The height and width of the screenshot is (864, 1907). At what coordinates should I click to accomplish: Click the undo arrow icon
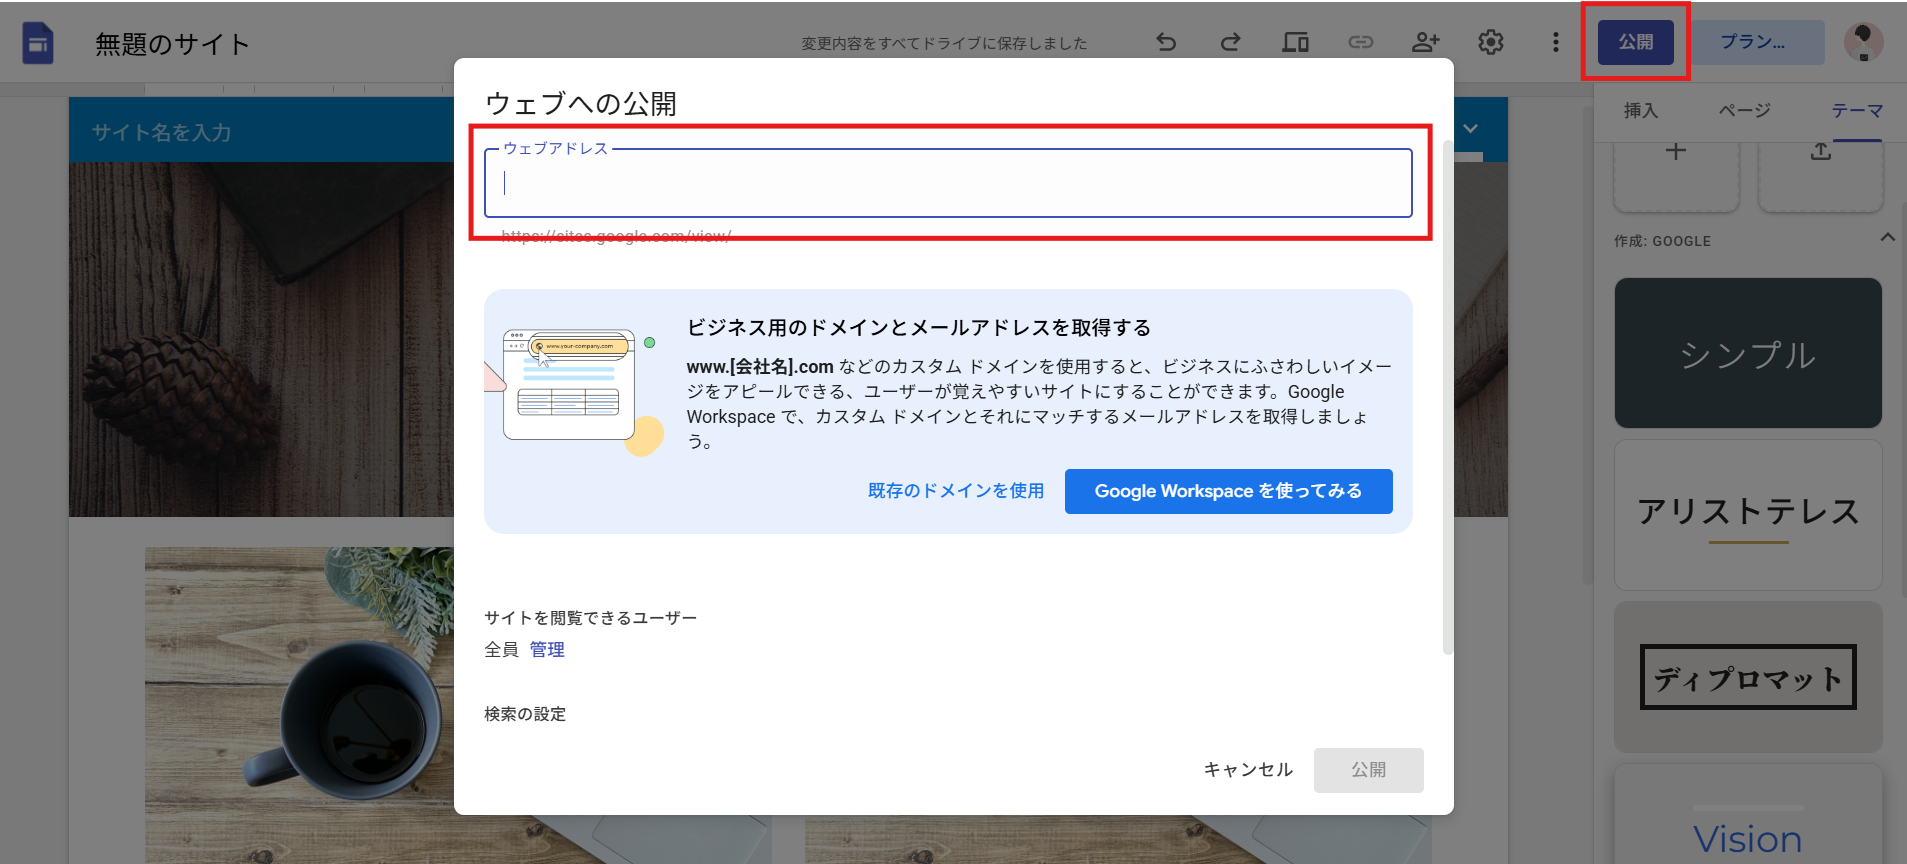coord(1166,42)
